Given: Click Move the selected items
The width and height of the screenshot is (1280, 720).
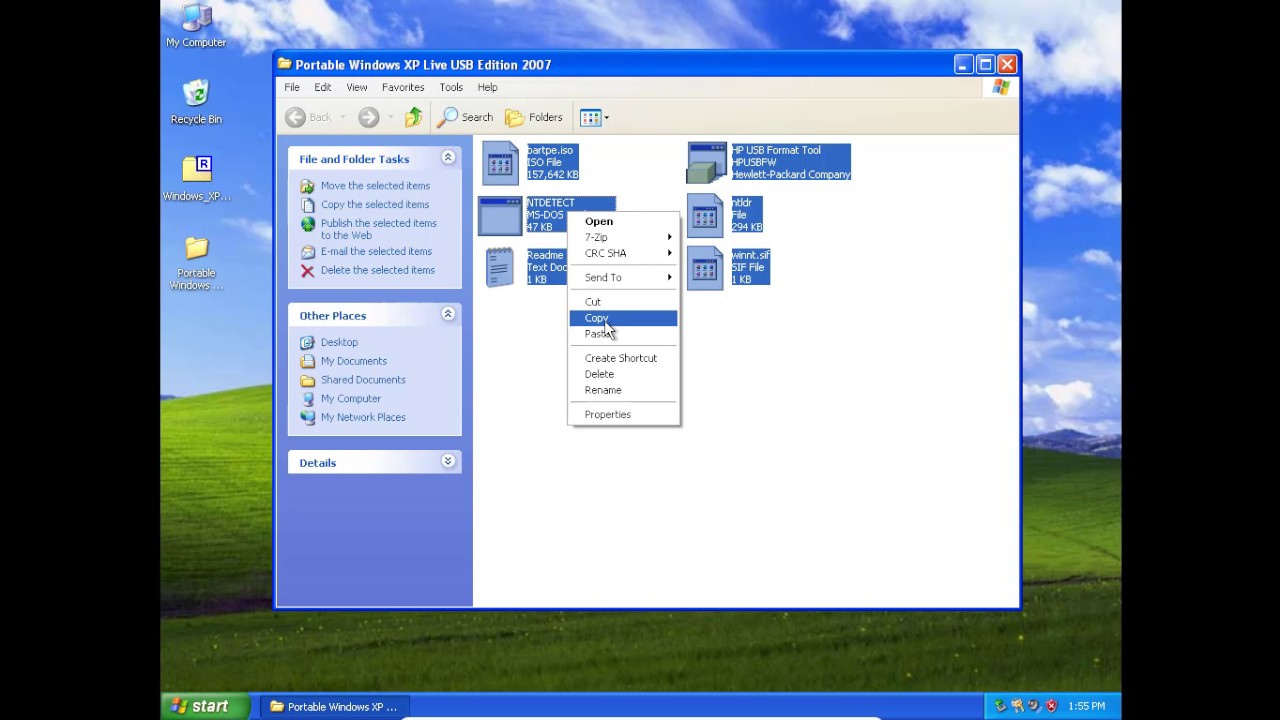Looking at the screenshot, I should click(375, 185).
